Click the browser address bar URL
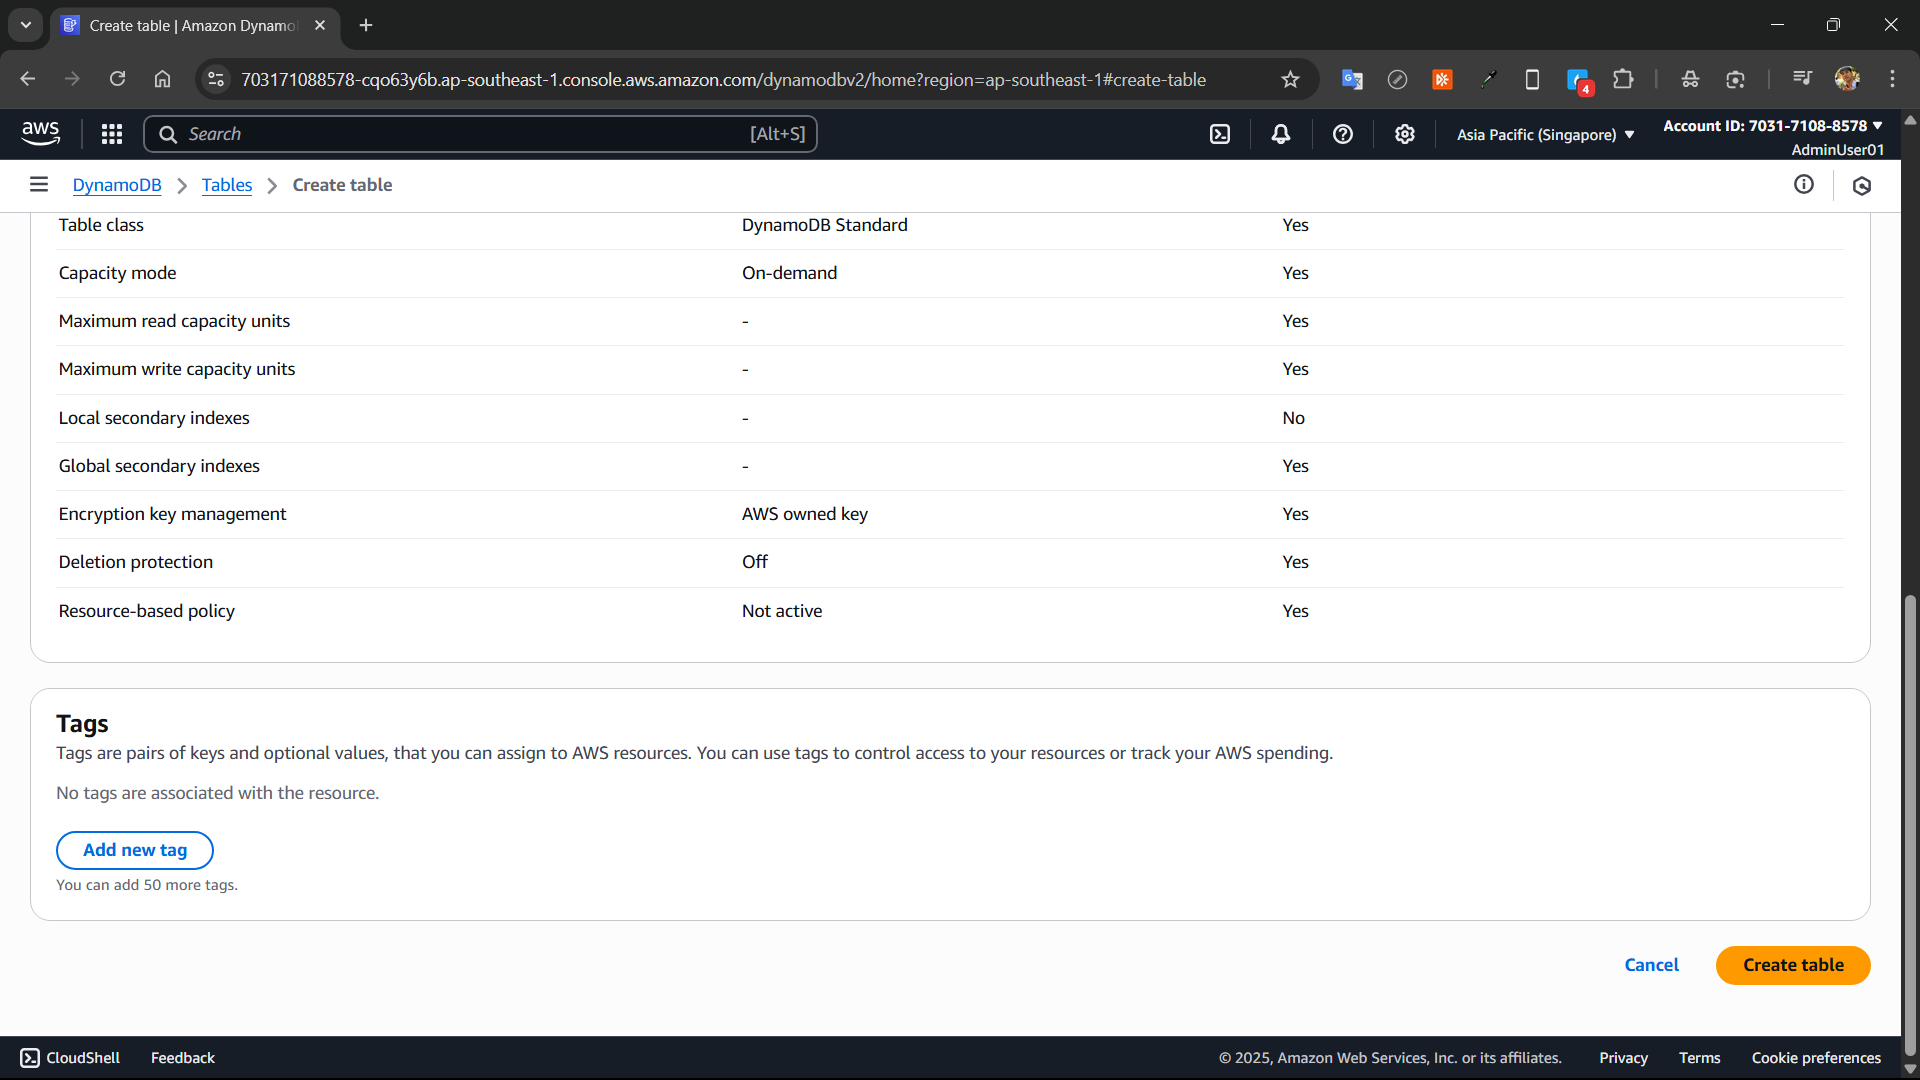The image size is (1920, 1080). point(723,79)
